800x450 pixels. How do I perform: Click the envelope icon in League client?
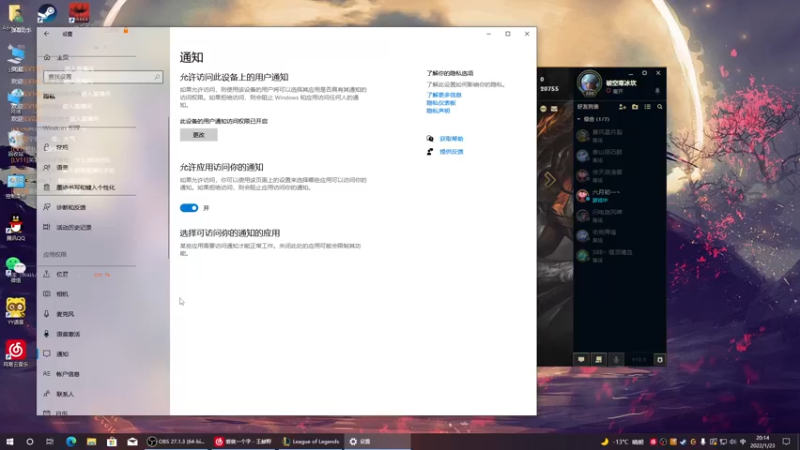554,109
